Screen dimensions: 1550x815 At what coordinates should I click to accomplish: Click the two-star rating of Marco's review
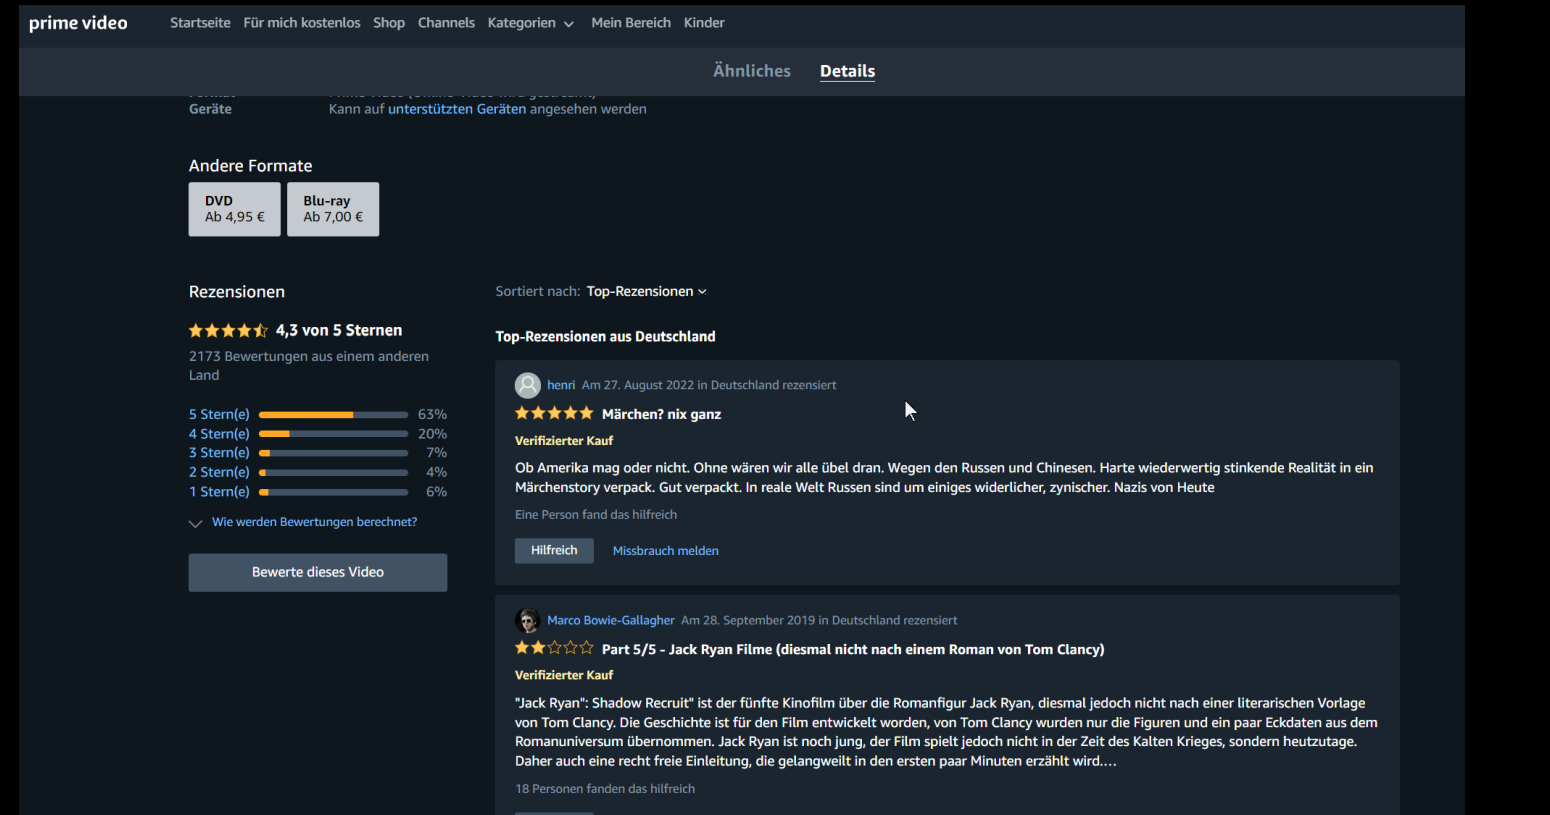coord(554,648)
